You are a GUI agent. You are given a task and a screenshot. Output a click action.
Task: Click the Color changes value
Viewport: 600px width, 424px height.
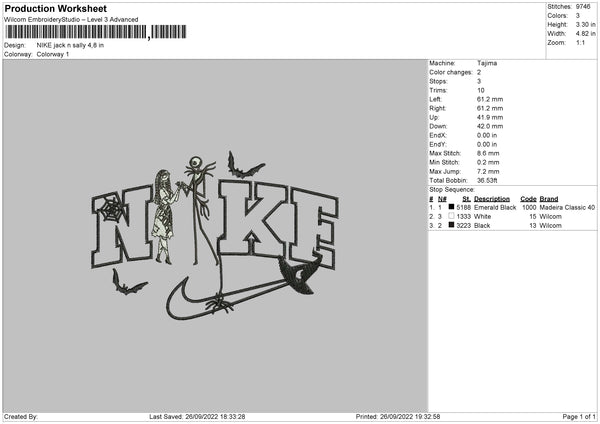click(x=479, y=72)
